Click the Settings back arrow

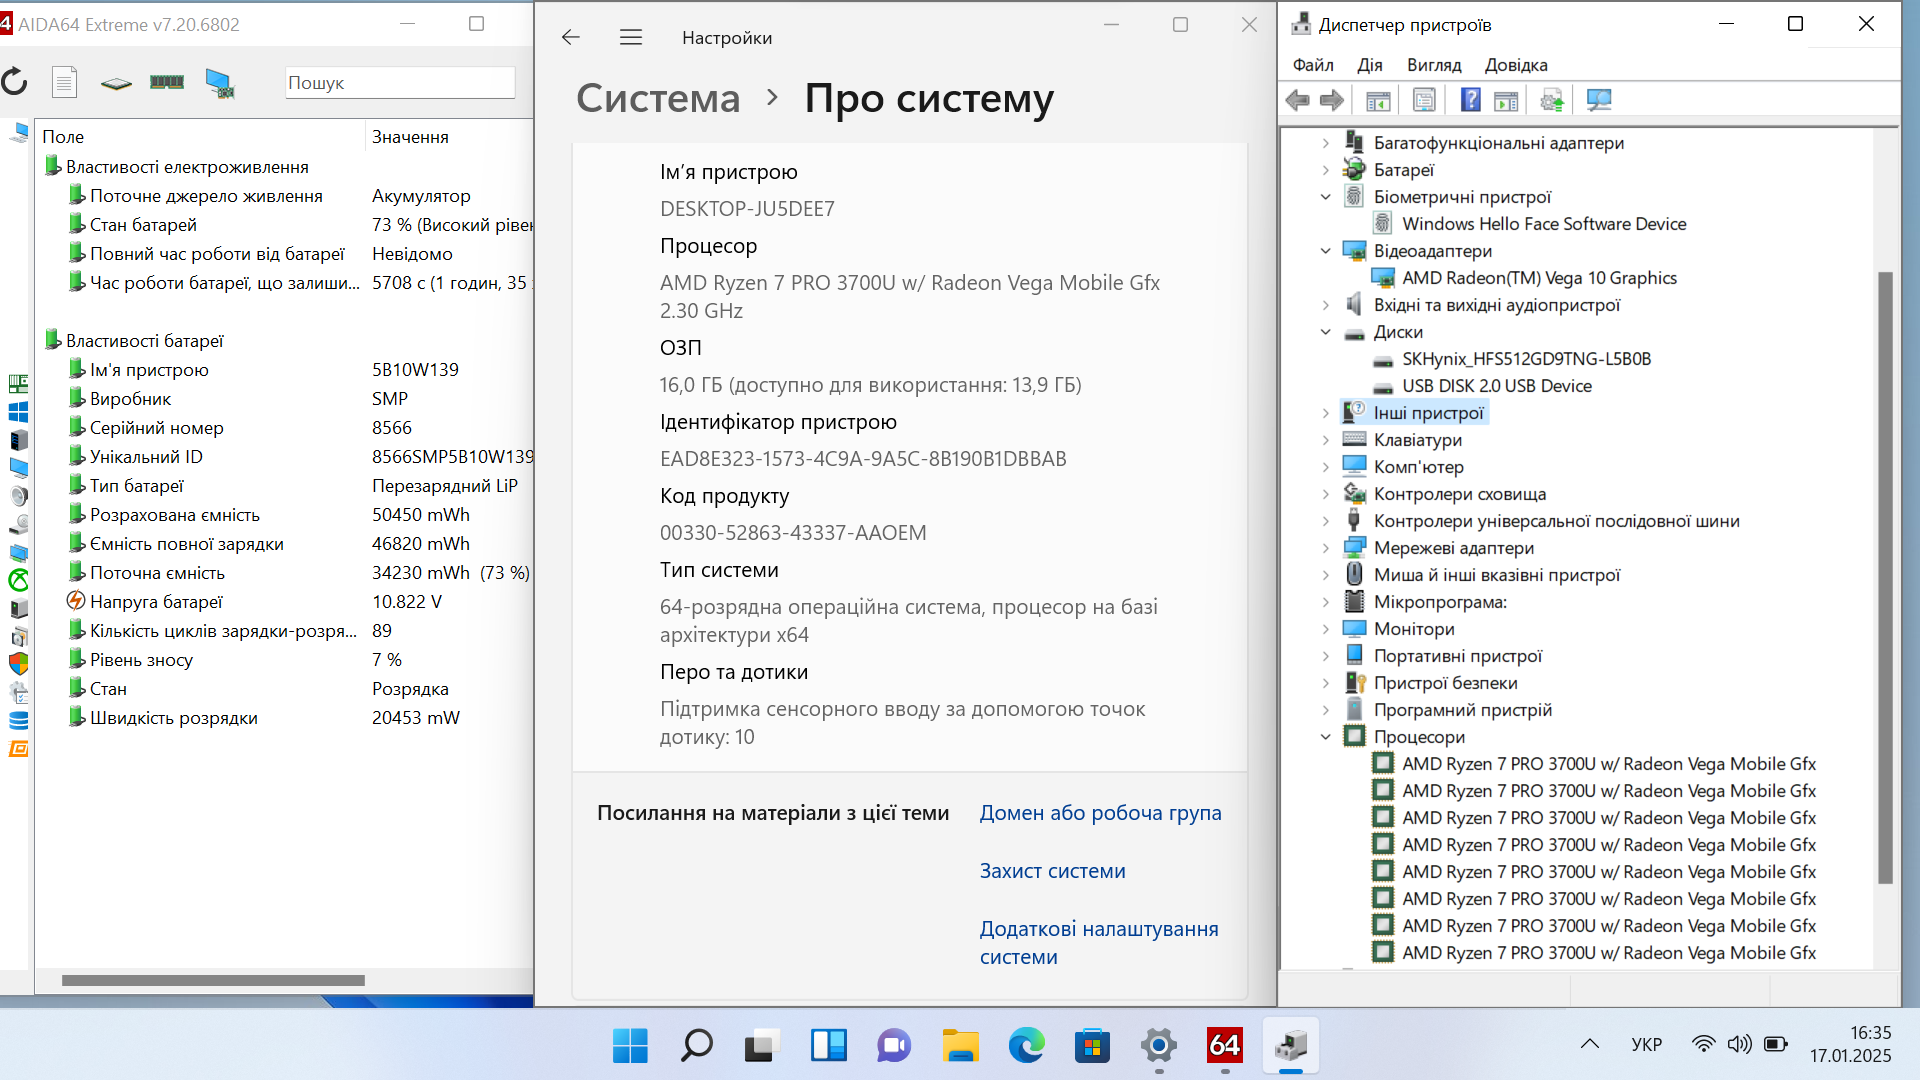coord(571,37)
